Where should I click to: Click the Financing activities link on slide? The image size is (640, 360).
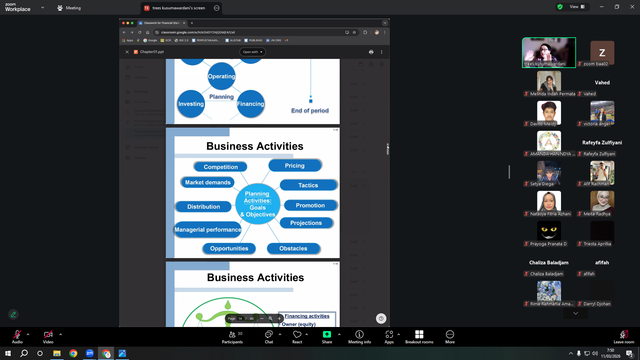pyautogui.click(x=307, y=316)
